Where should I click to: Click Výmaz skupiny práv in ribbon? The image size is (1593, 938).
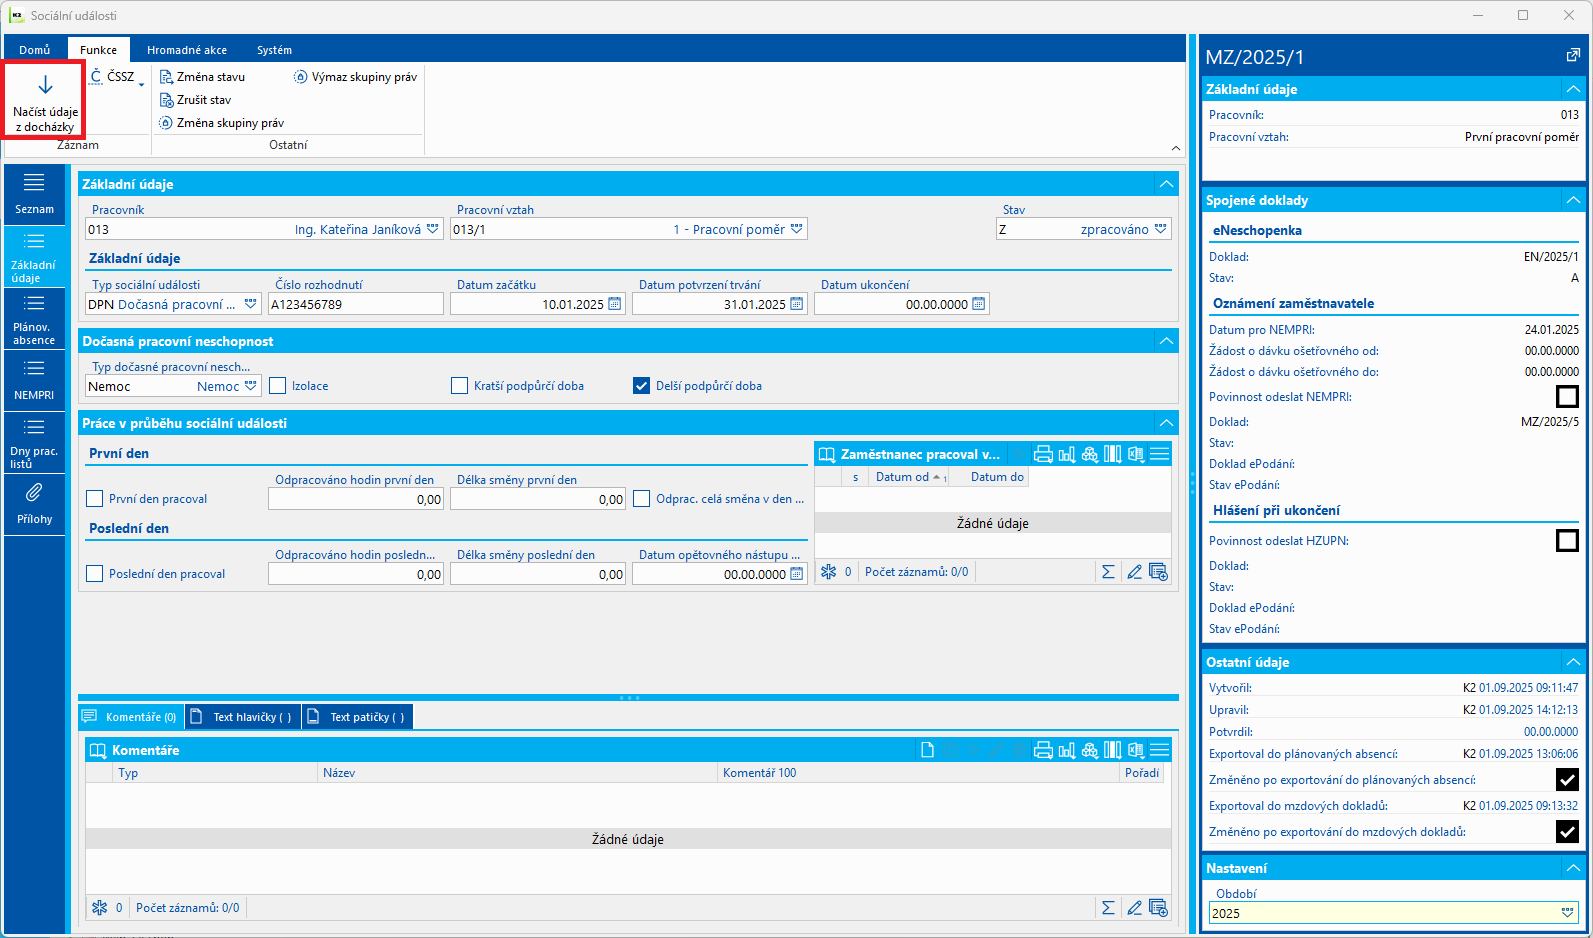355,77
